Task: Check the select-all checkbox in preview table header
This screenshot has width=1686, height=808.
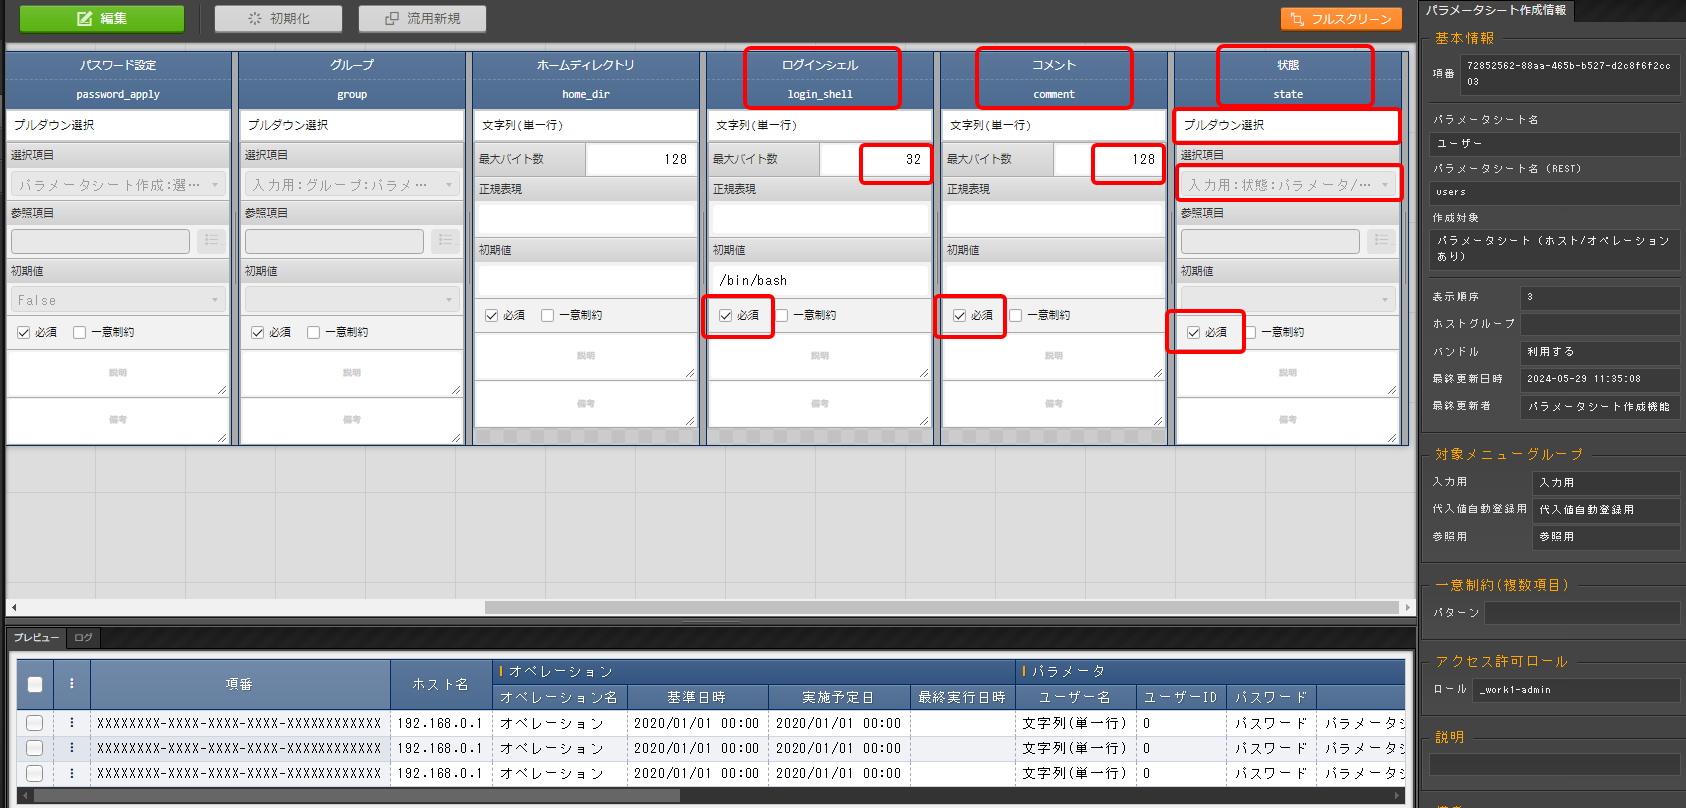Action: [35, 684]
